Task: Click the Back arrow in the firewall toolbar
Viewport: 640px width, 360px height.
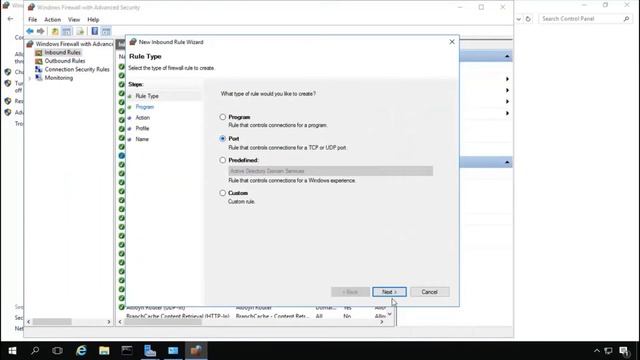Action: click(x=30, y=31)
